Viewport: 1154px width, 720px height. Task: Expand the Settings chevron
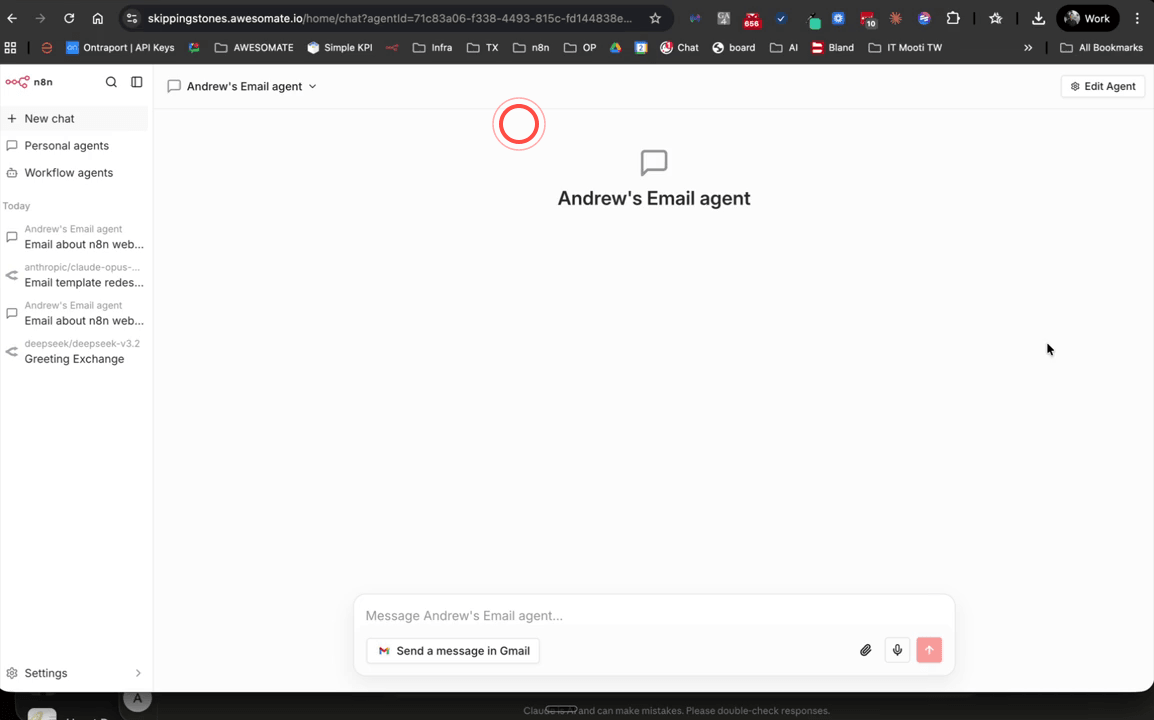[138, 673]
